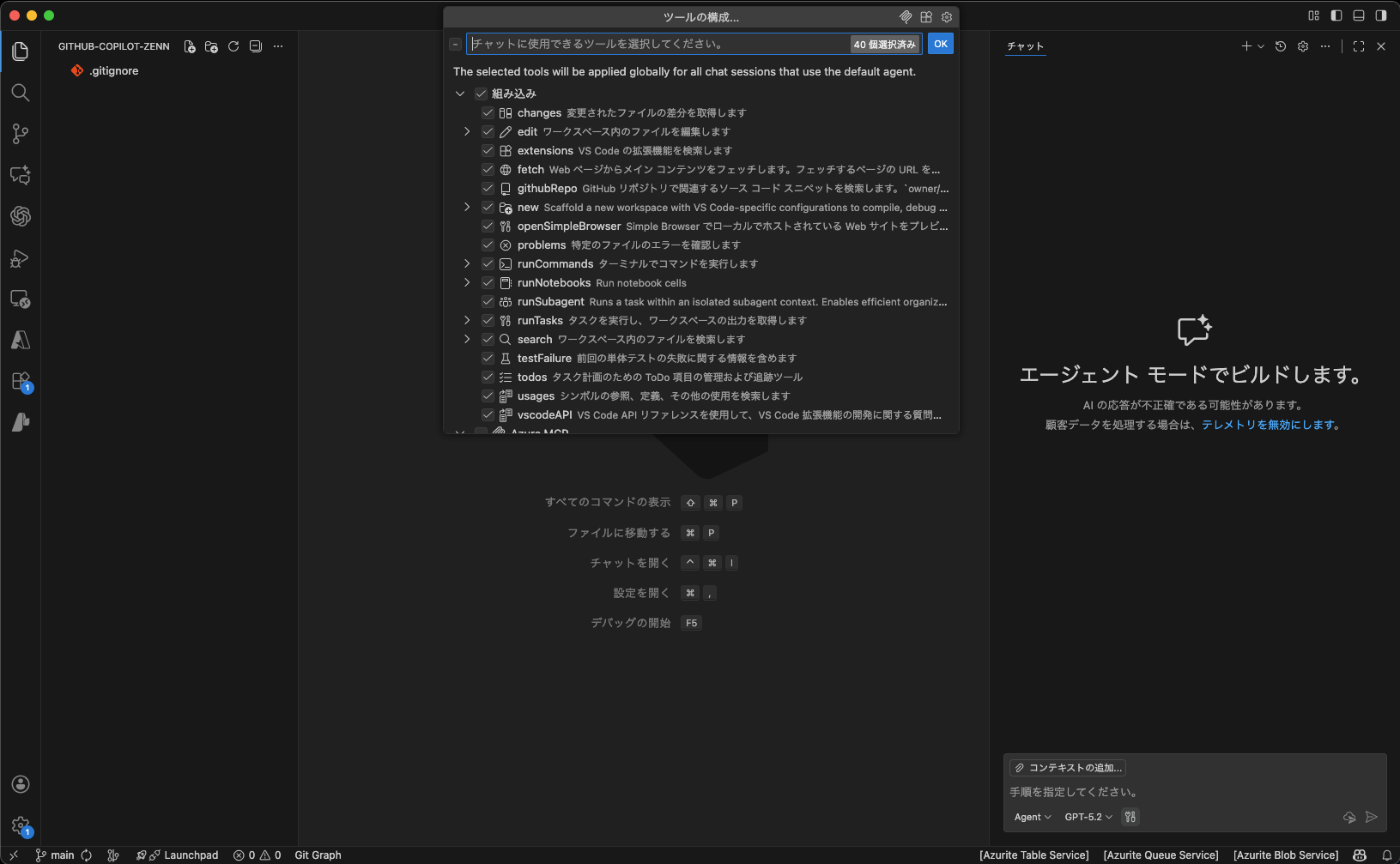The width and height of the screenshot is (1400, 864).
Task: Open the Chat view in activity bar
Action: coord(20,175)
